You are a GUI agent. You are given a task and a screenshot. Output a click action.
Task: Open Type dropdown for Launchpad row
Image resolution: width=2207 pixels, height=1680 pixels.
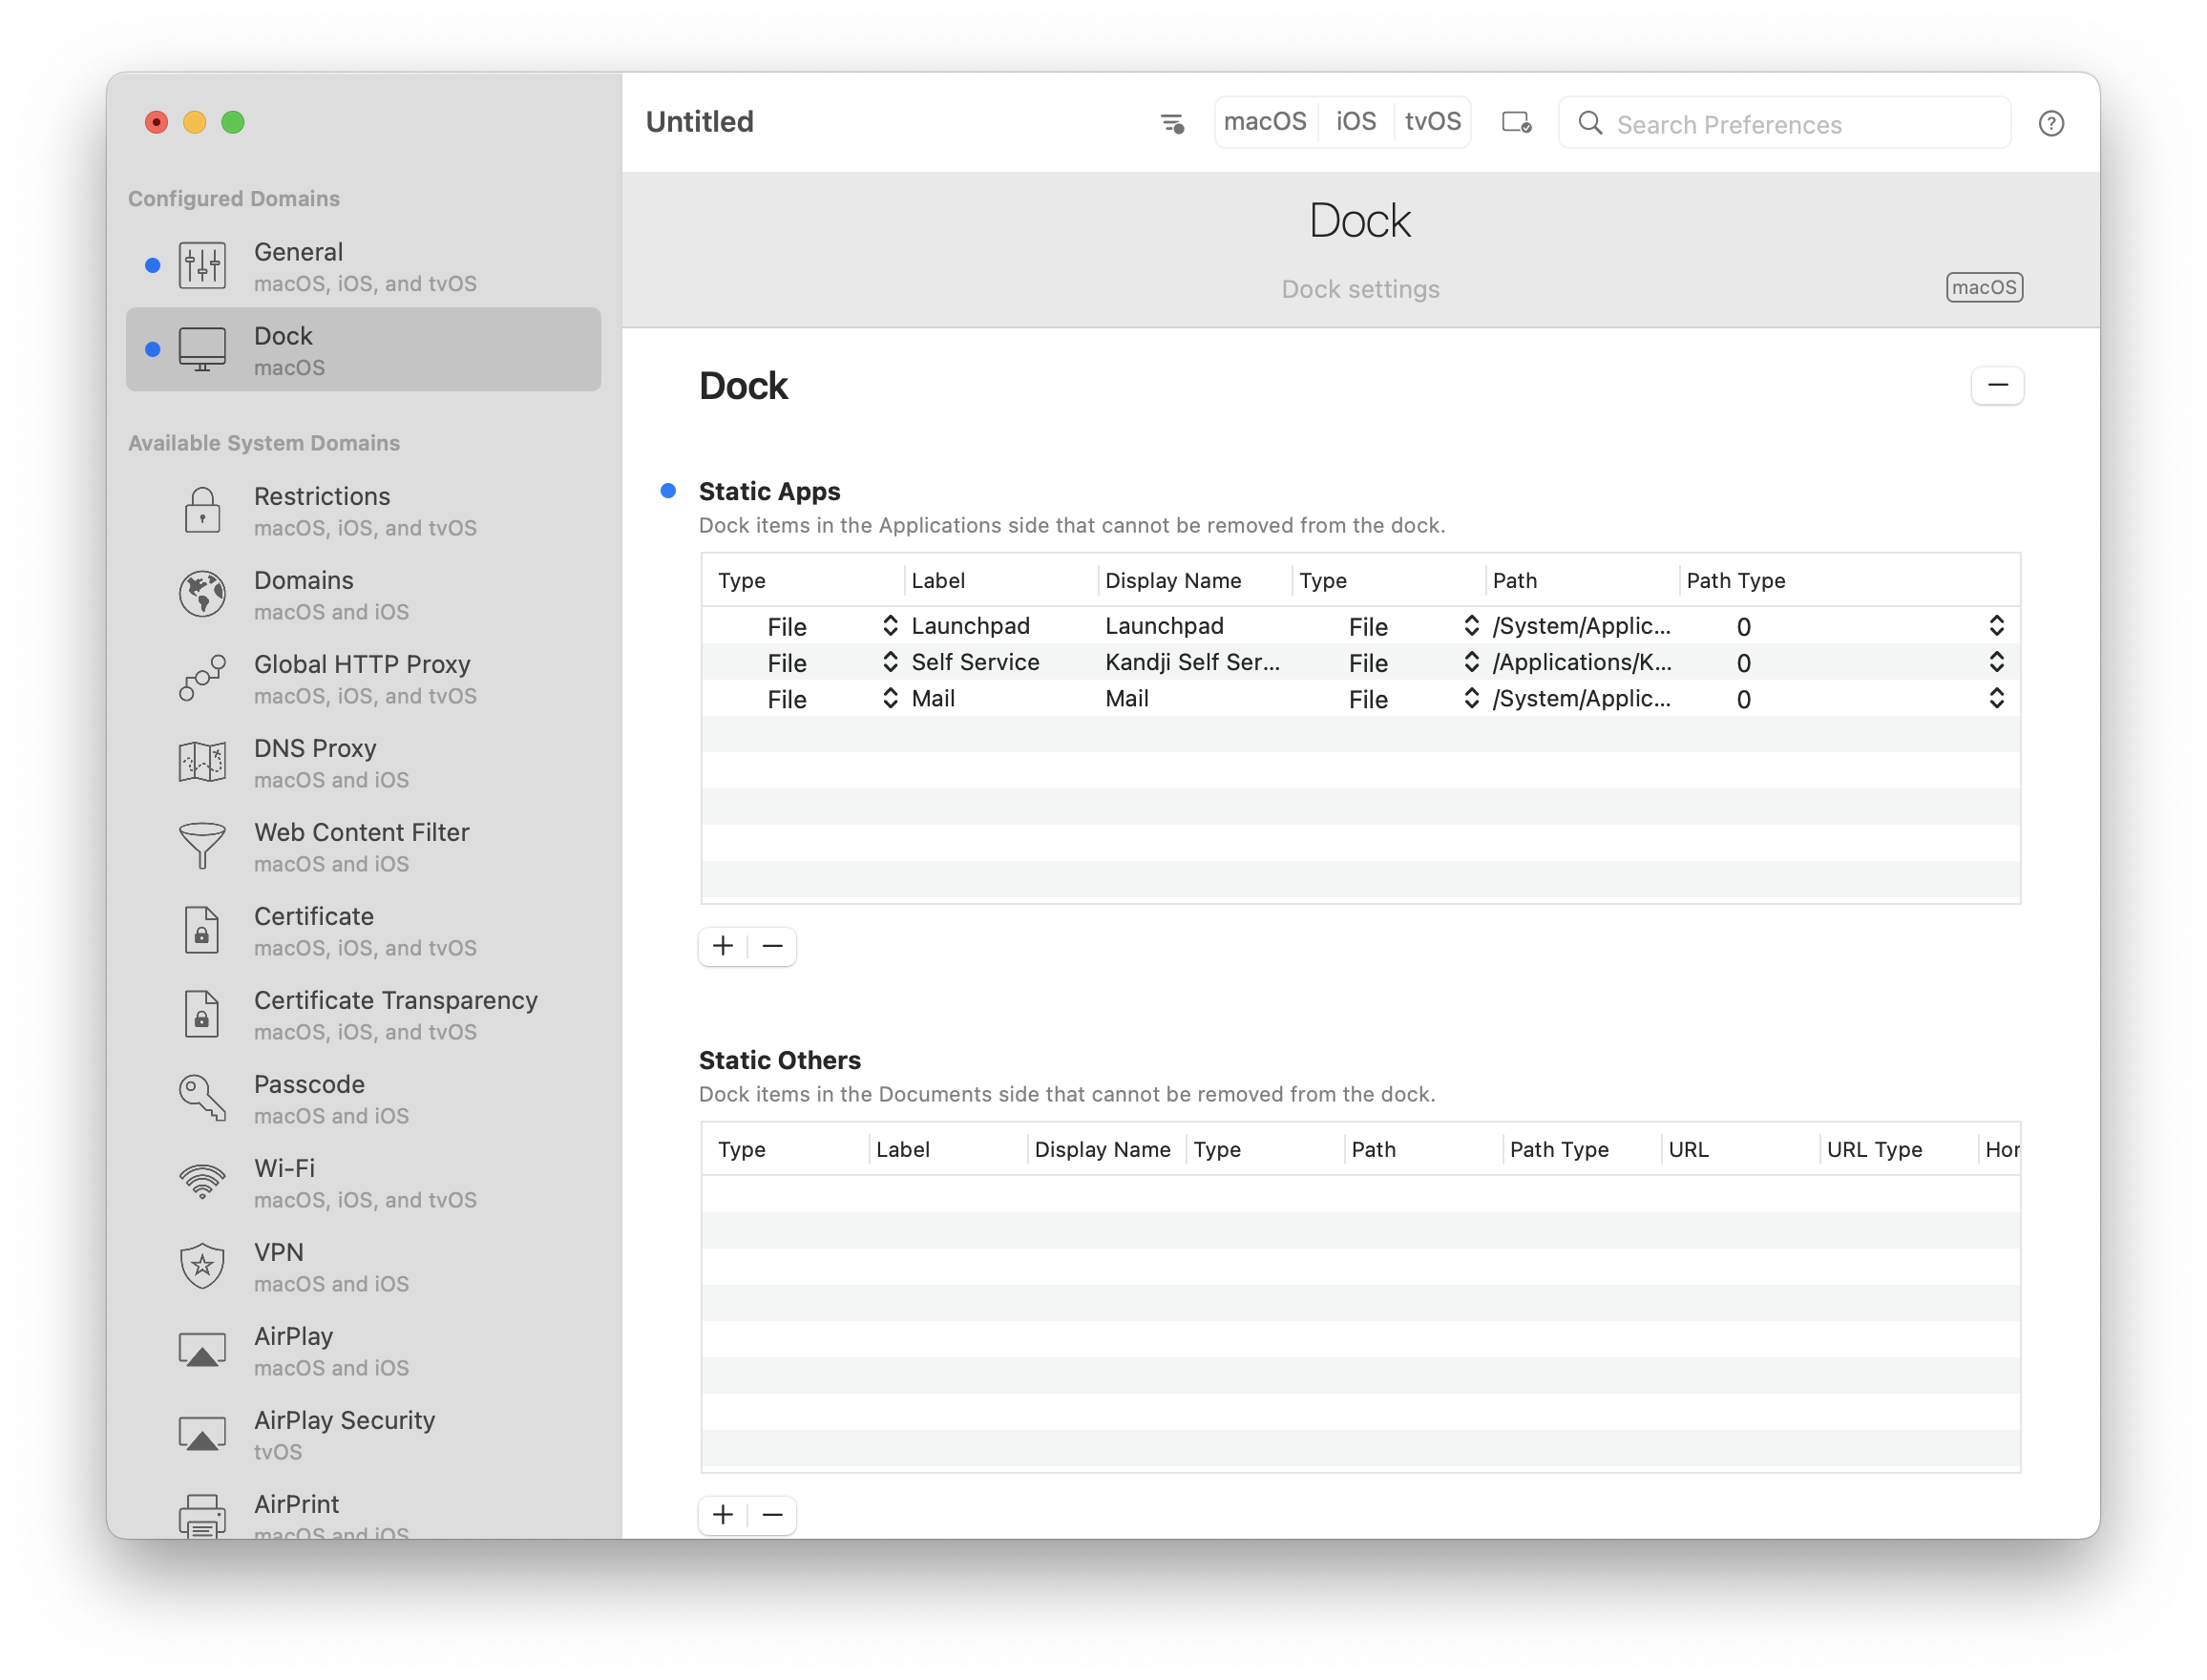pyautogui.click(x=889, y=626)
